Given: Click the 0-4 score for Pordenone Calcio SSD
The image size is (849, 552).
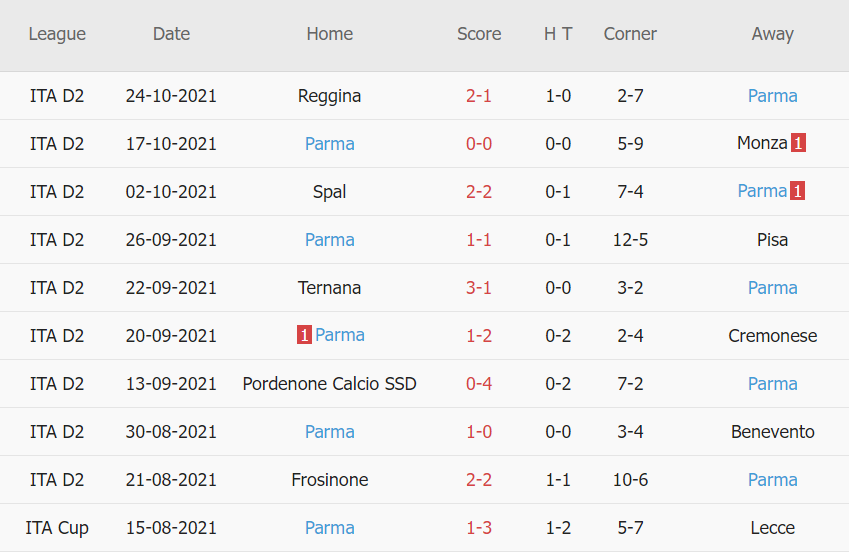Looking at the screenshot, I should [479, 384].
